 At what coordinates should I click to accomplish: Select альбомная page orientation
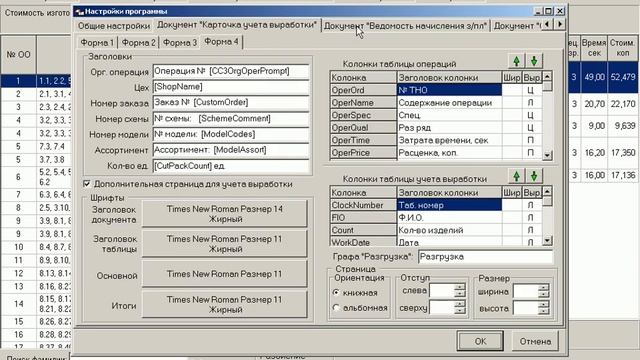[336, 308]
